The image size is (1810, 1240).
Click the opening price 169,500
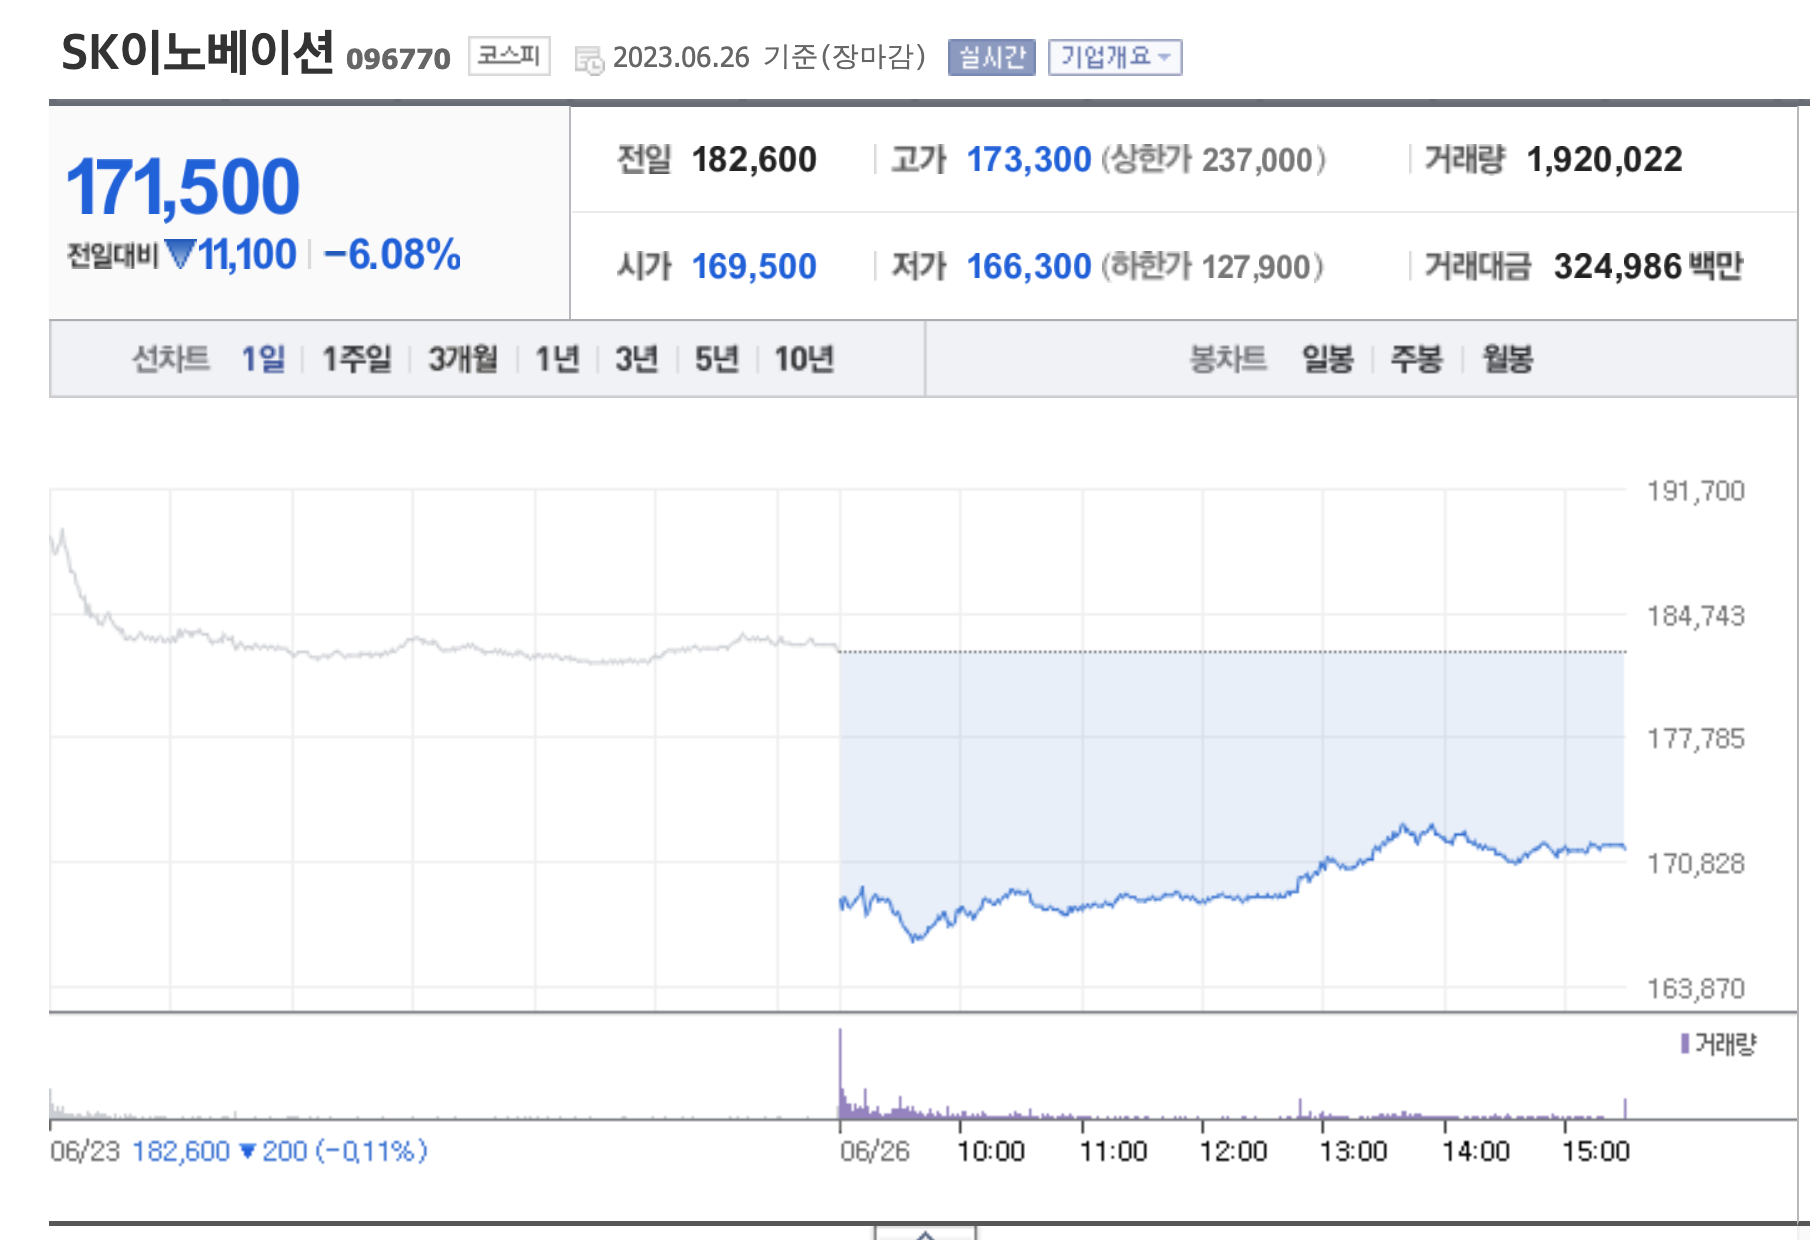[754, 267]
